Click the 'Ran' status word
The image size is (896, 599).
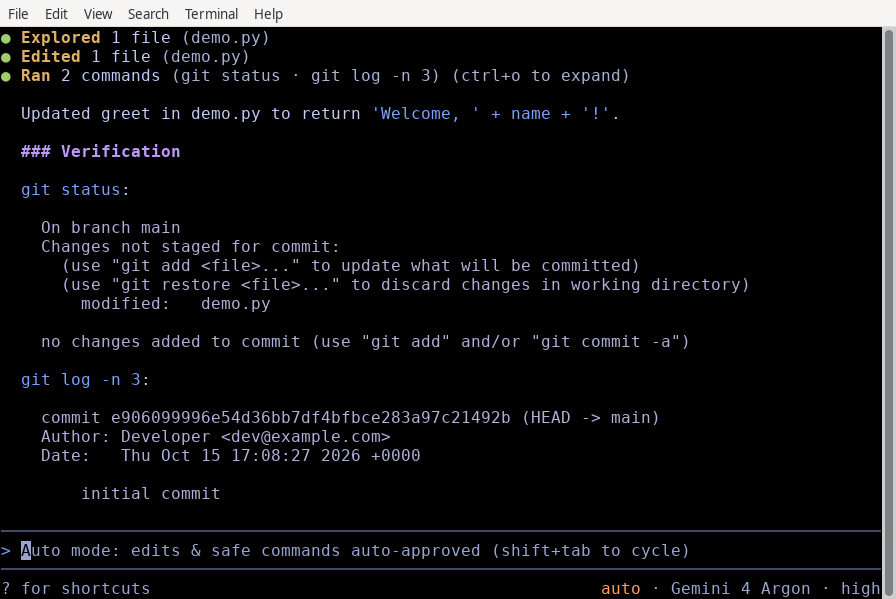coord(35,75)
